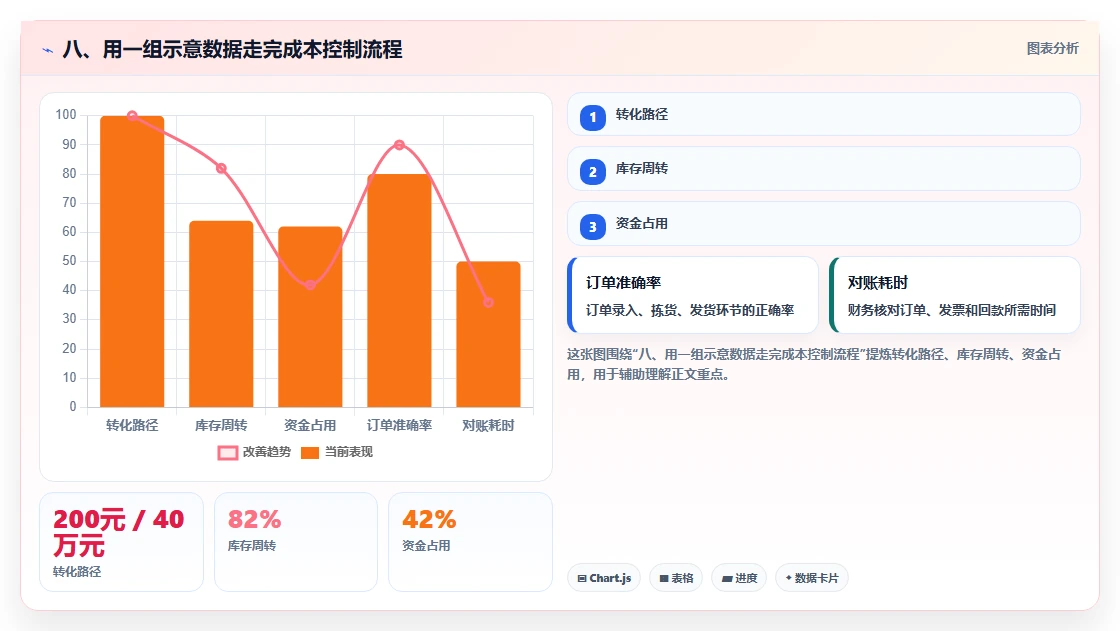
Task: Click the trend line point at 对账耗时
Action: pos(489,302)
